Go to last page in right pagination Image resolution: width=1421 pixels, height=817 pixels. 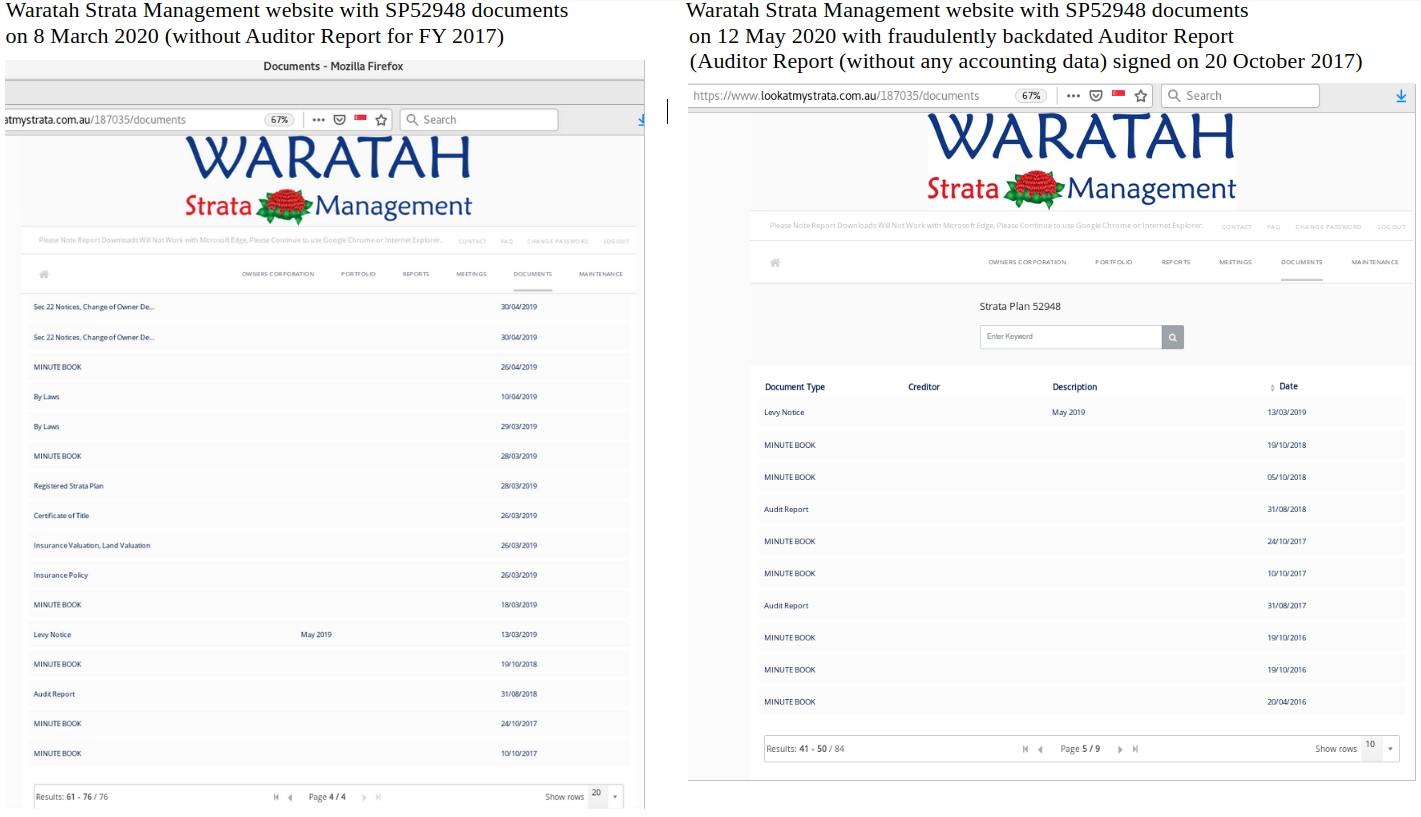coord(1135,749)
